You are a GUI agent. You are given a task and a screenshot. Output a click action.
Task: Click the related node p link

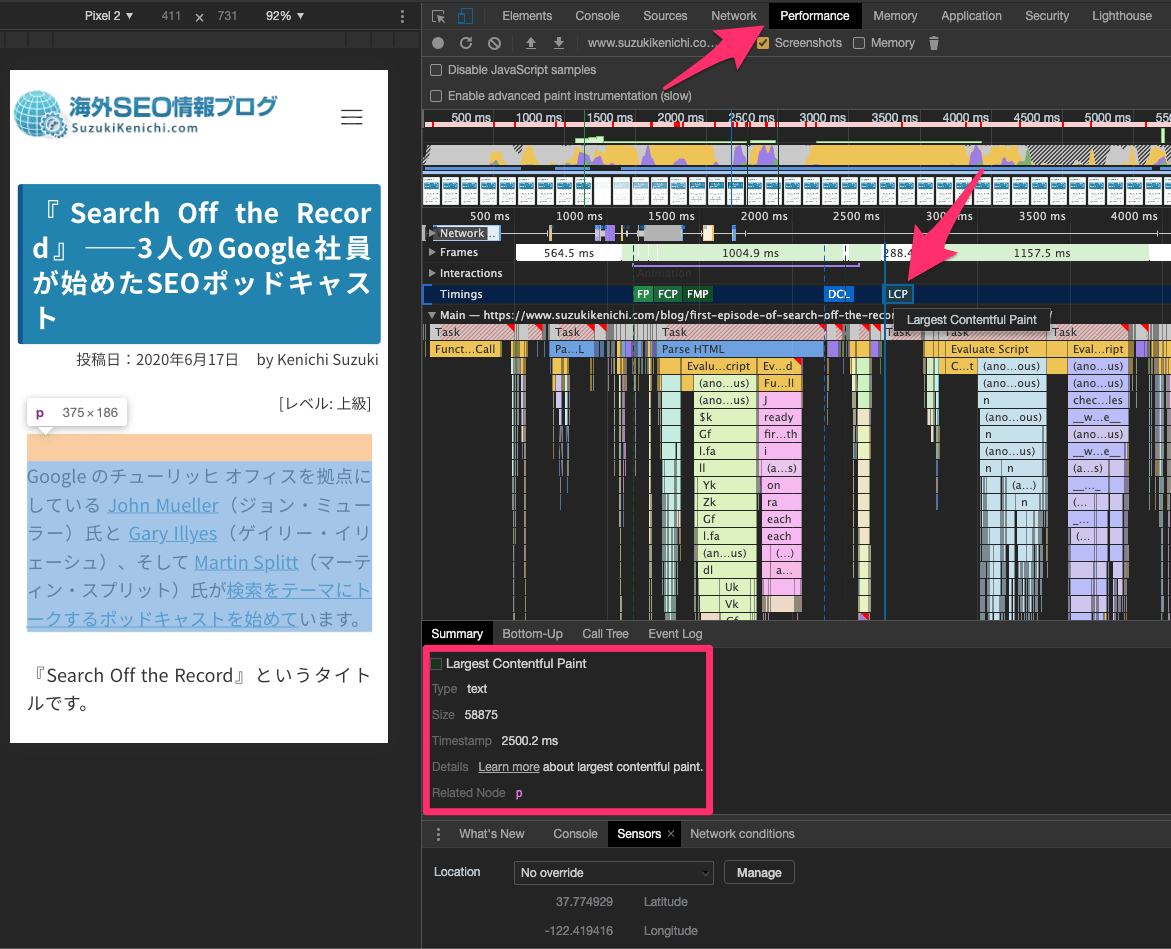pyautogui.click(x=519, y=793)
